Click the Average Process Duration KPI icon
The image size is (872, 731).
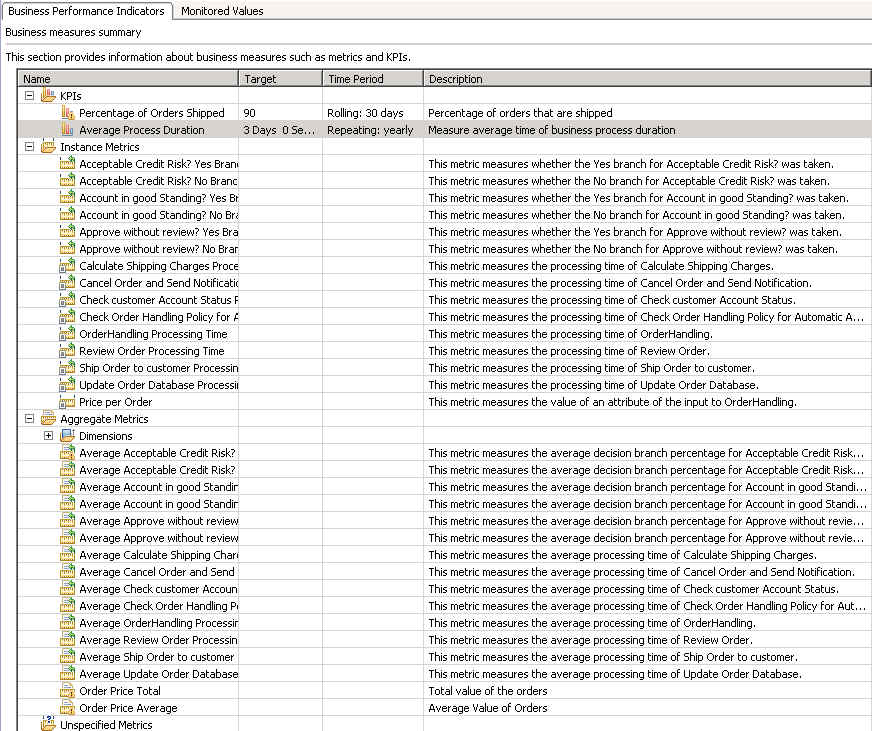coord(67,130)
